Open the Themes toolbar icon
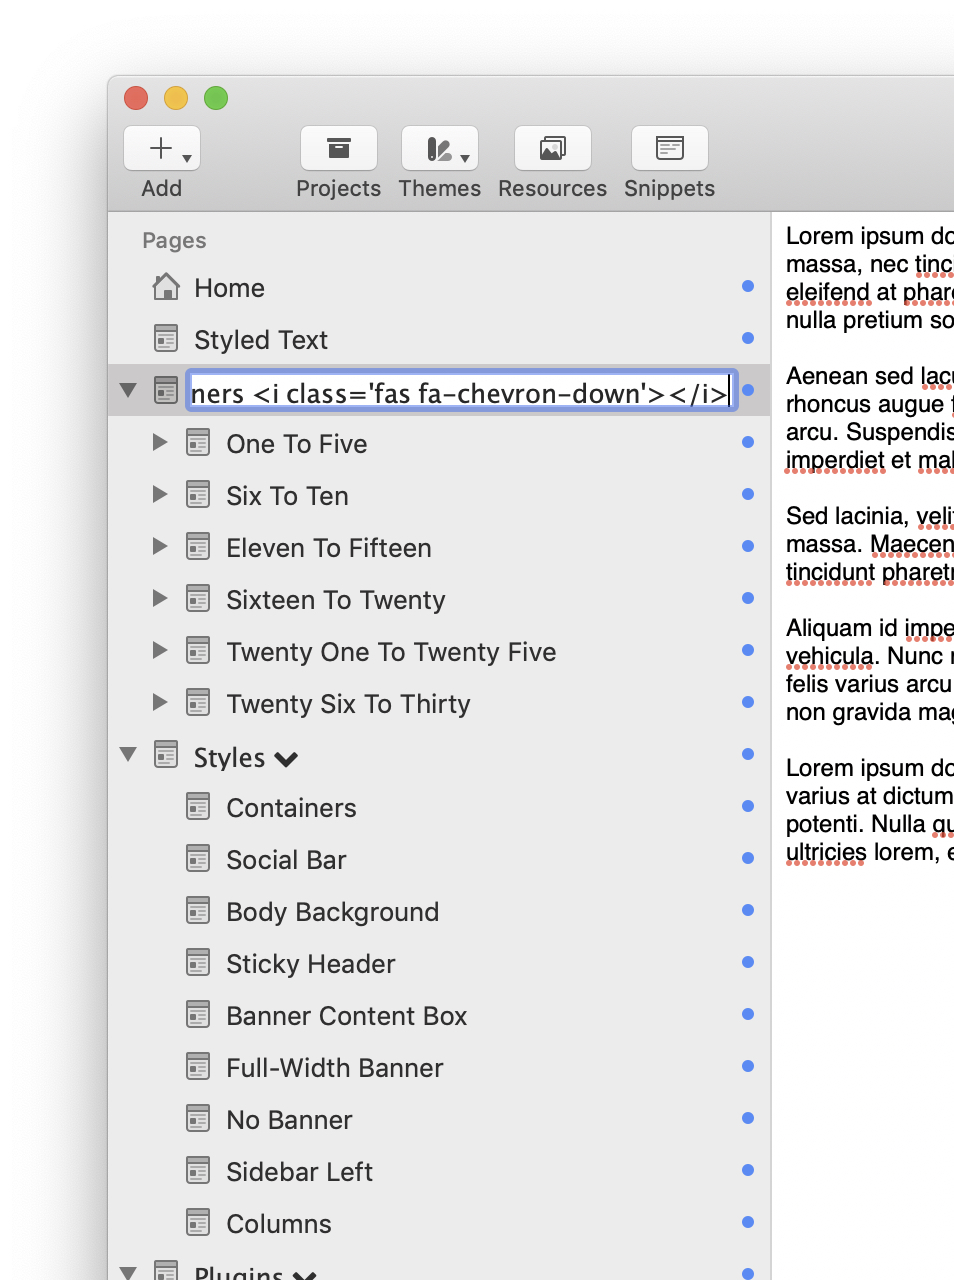 tap(440, 149)
